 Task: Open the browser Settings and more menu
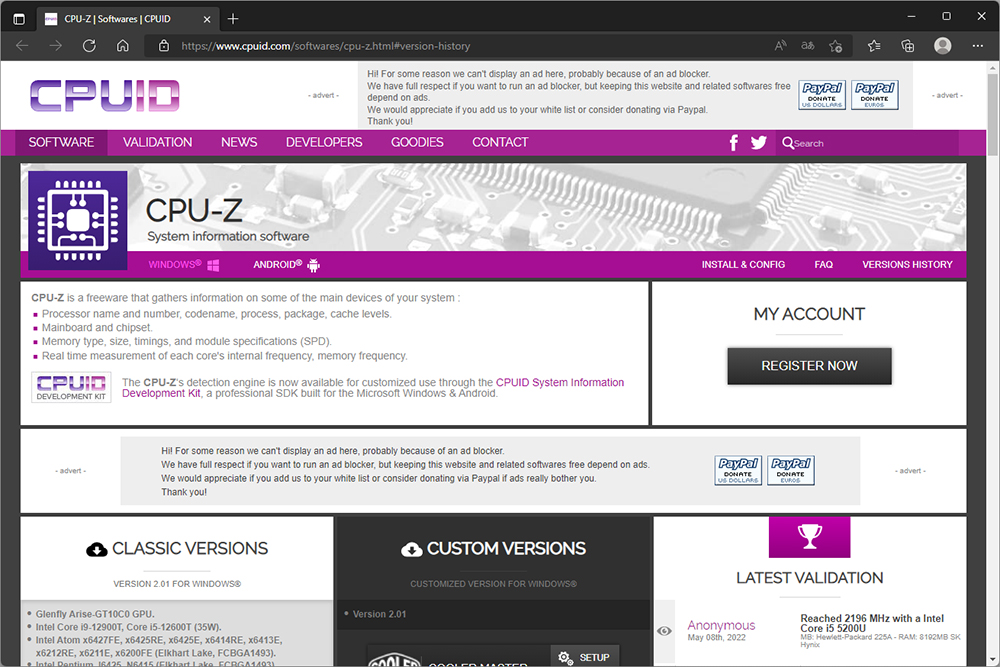point(978,46)
